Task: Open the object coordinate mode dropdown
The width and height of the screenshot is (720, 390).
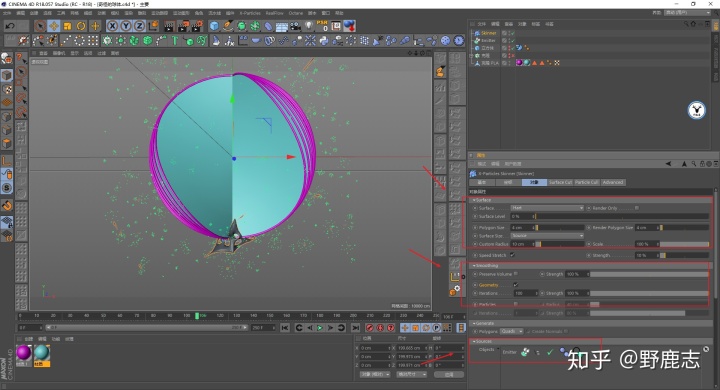Action: pyautogui.click(x=374, y=374)
